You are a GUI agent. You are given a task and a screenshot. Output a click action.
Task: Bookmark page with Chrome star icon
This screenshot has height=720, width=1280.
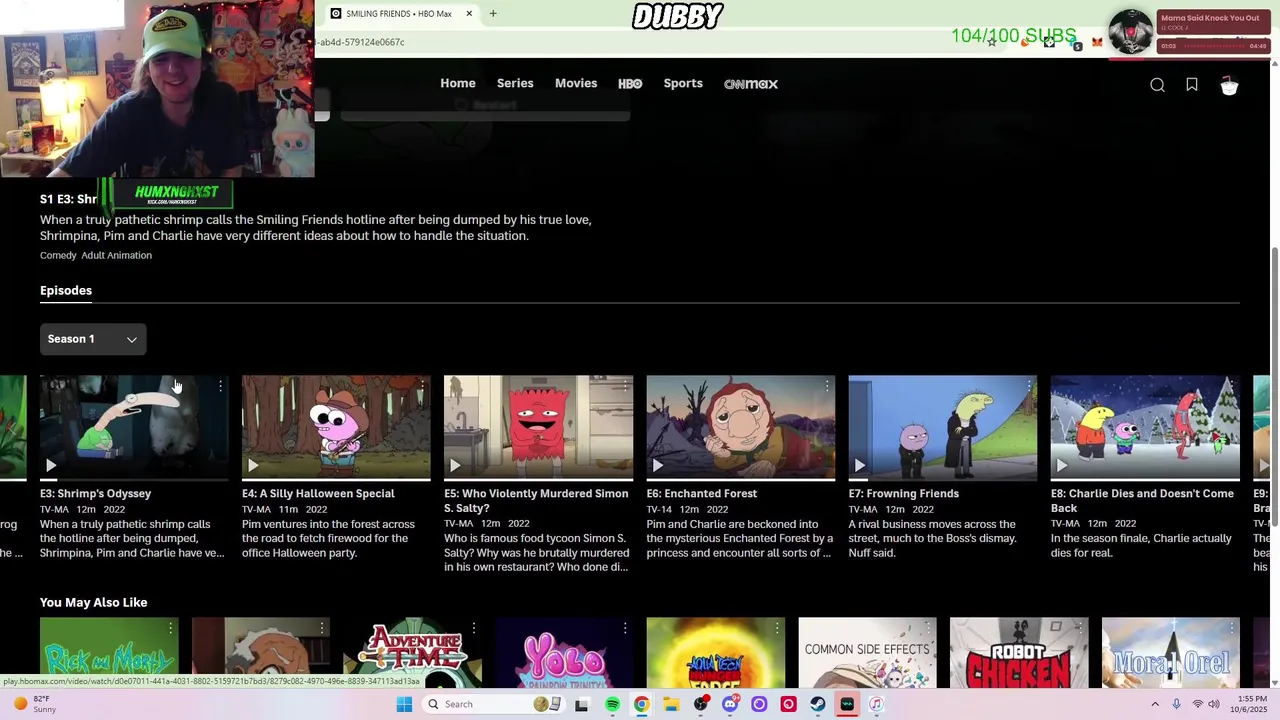click(991, 42)
